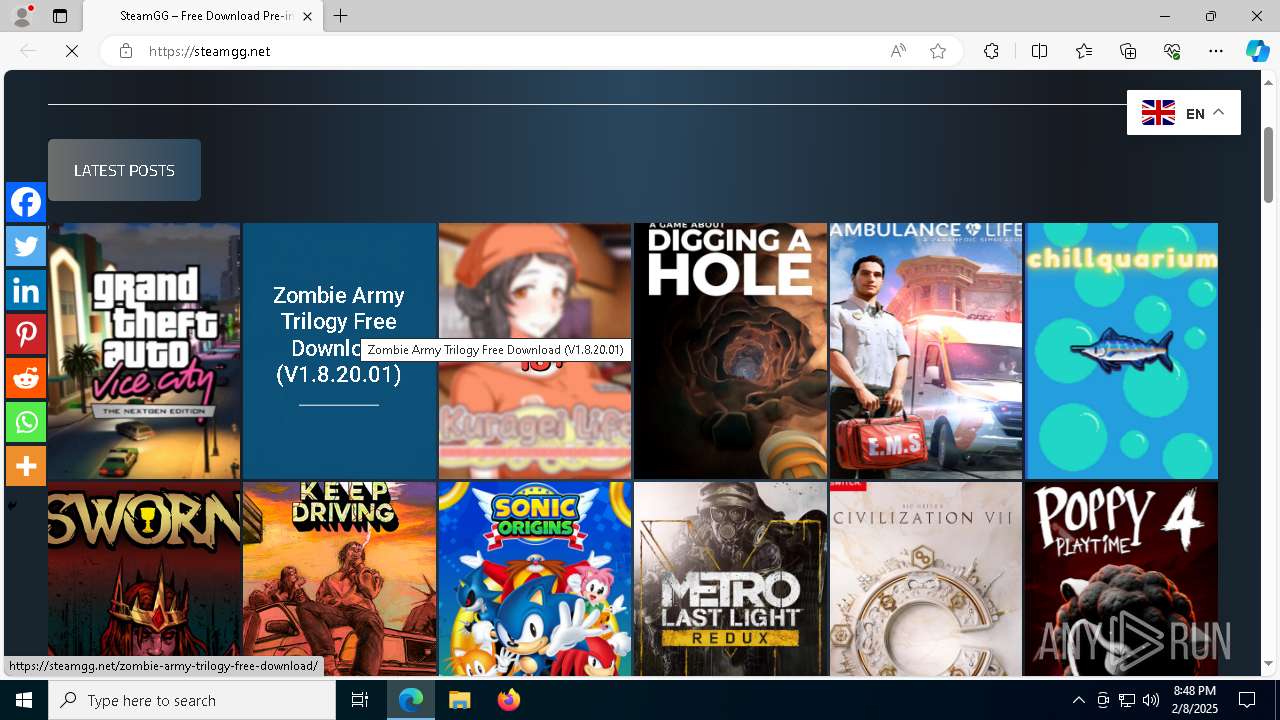Hide the social share sidebar arrow

click(12, 506)
